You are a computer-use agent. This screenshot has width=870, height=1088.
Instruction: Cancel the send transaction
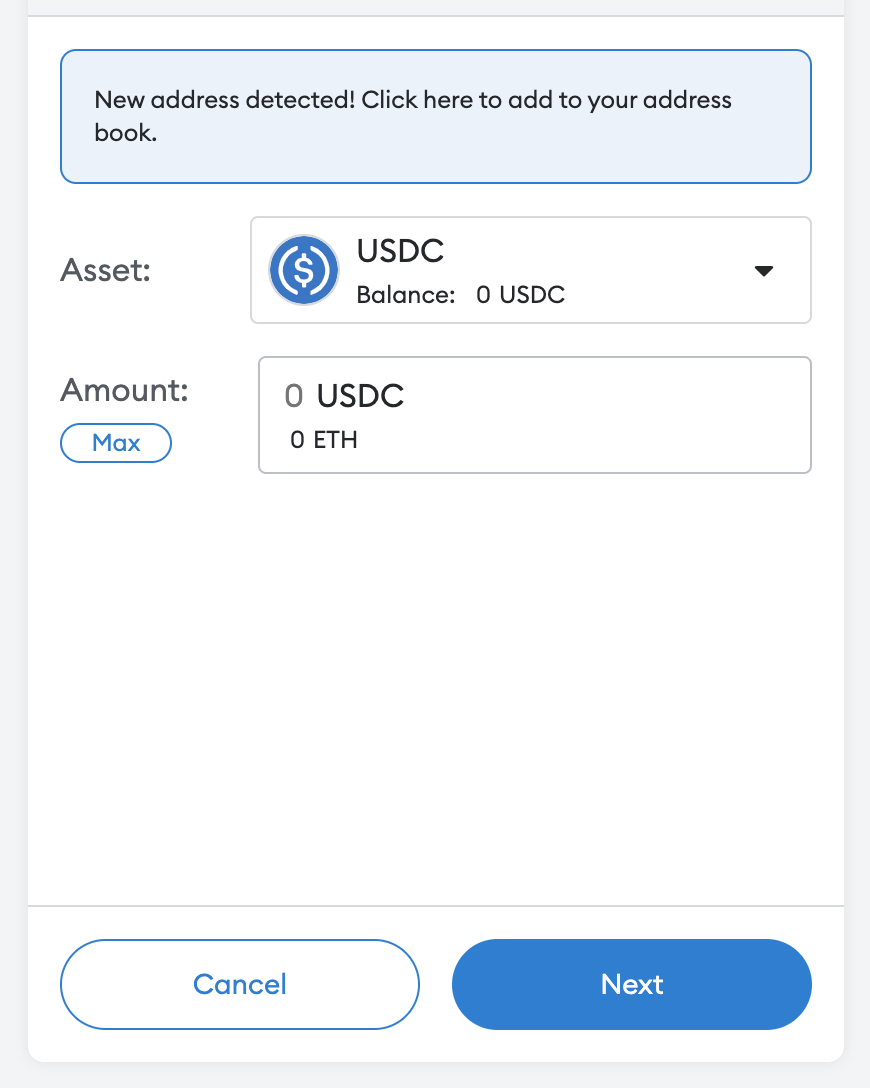240,984
